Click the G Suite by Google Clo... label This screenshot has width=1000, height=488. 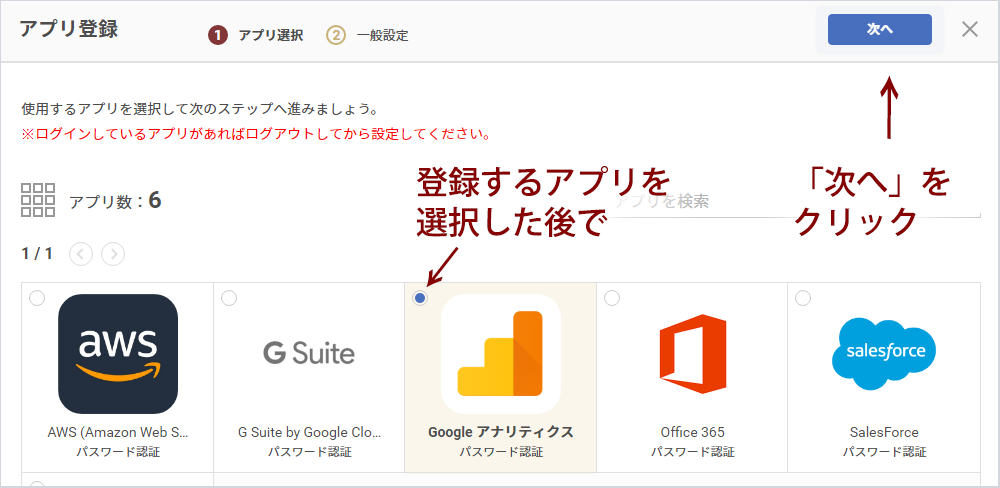[x=309, y=432]
